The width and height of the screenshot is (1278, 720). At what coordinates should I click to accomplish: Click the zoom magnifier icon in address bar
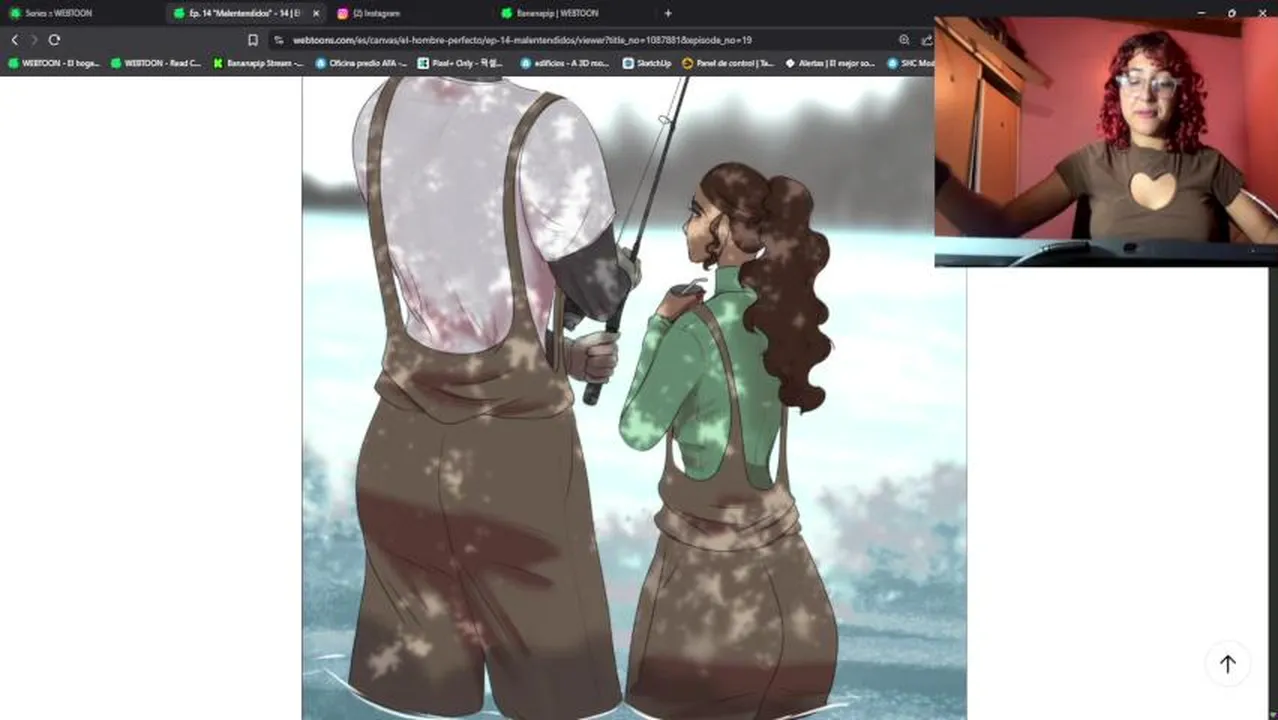(904, 40)
